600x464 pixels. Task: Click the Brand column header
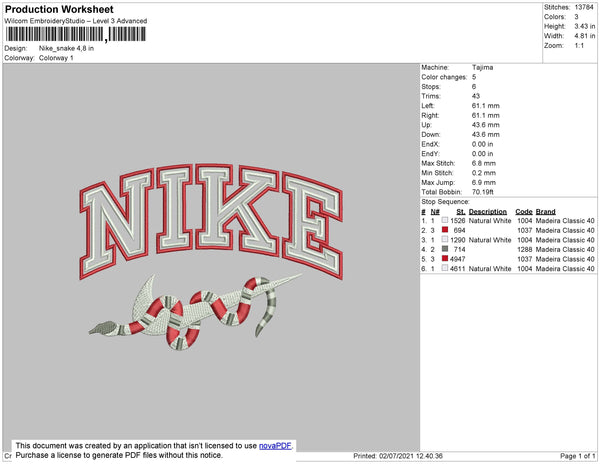(546, 212)
